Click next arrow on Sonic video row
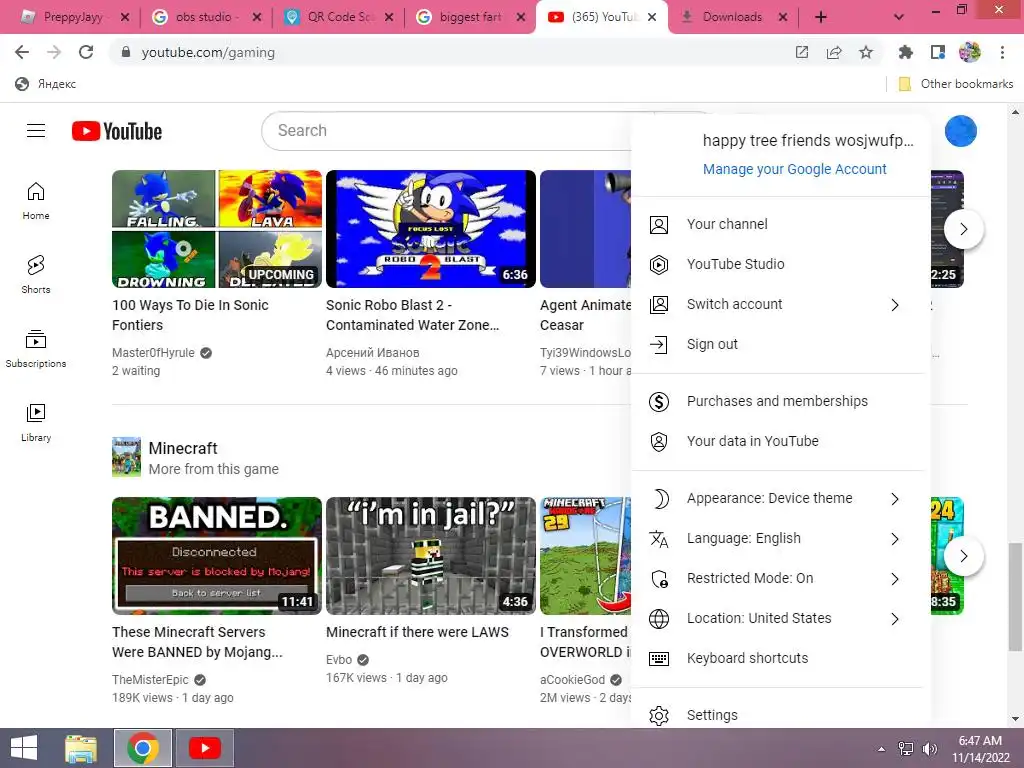Image resolution: width=1024 pixels, height=768 pixels. [963, 229]
